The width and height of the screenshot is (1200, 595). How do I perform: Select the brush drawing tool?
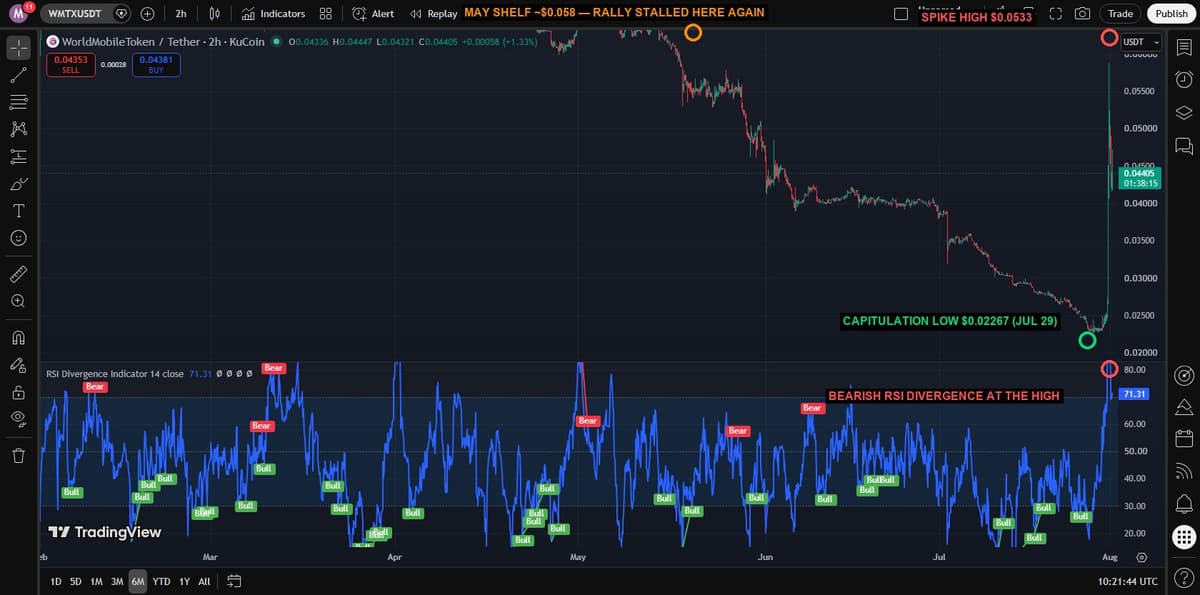(18, 184)
